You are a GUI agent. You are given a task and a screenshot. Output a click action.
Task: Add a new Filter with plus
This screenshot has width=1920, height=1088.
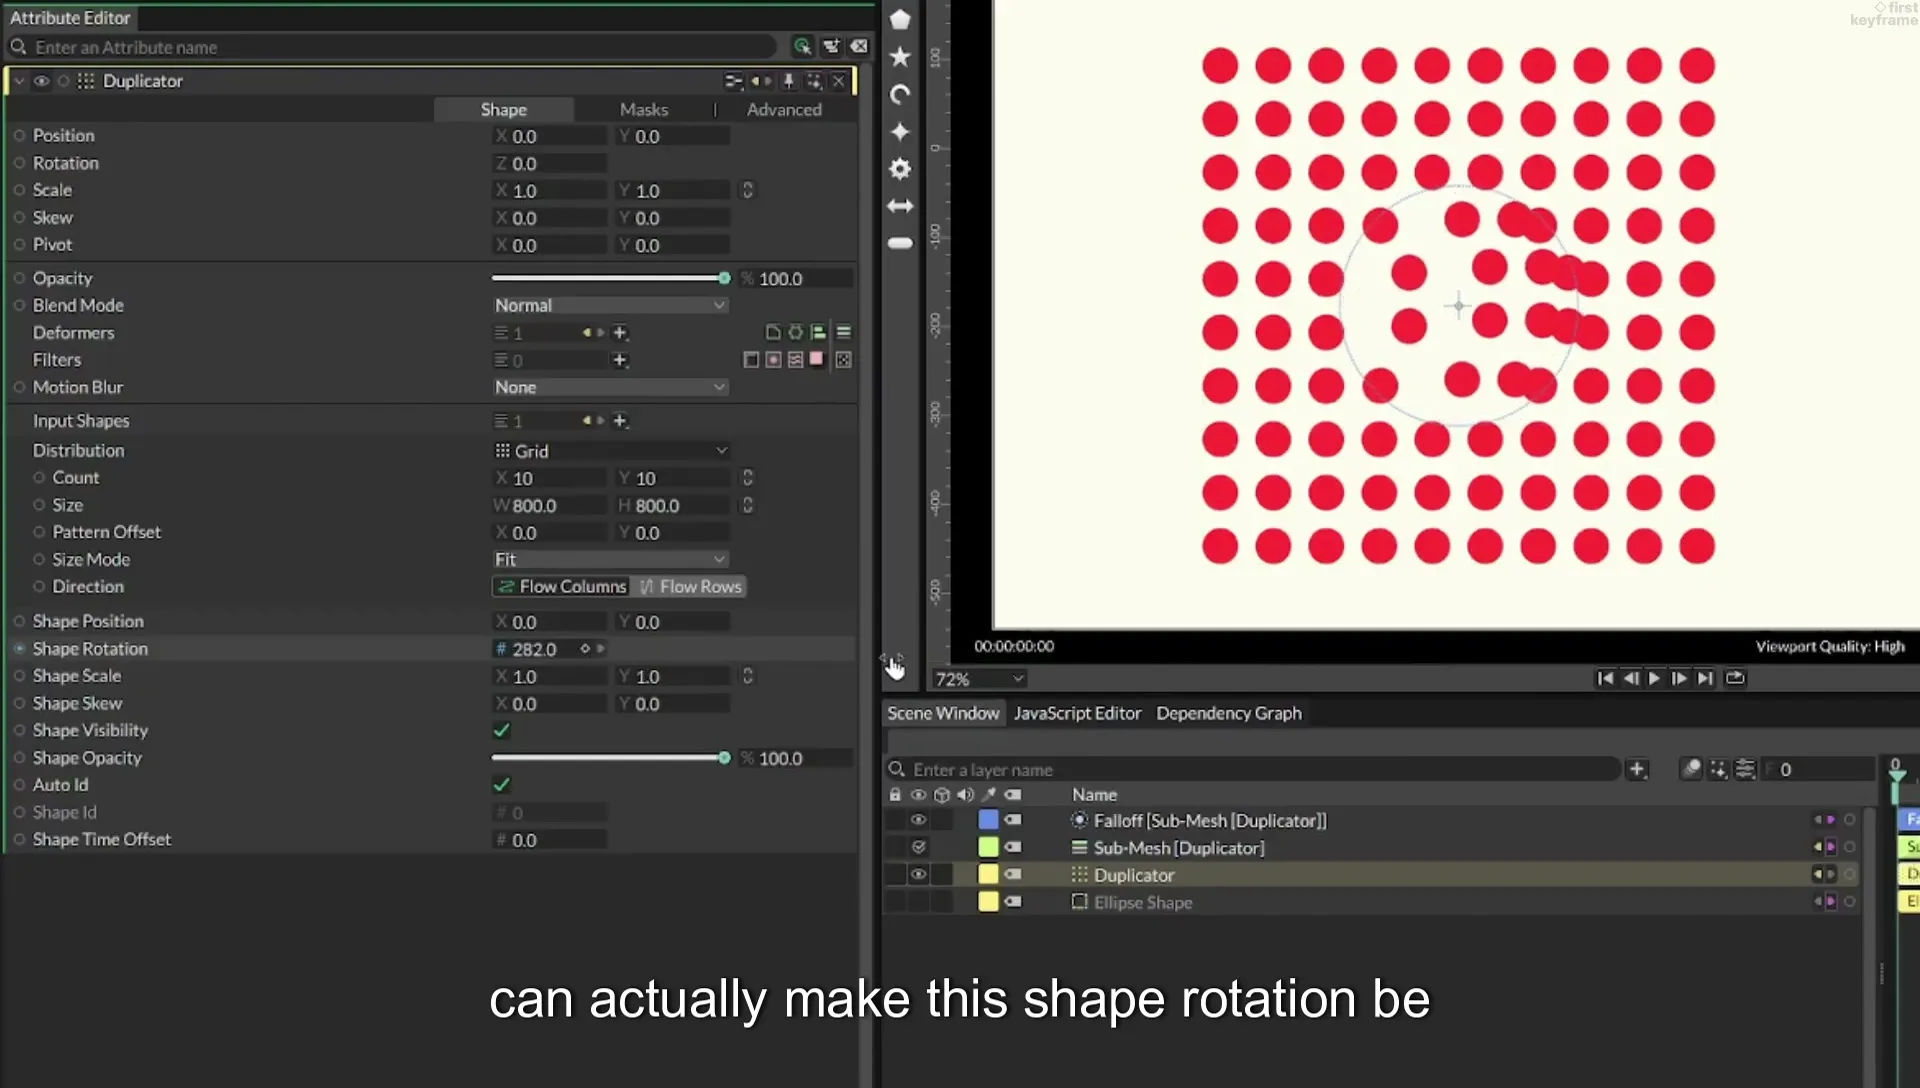point(620,360)
